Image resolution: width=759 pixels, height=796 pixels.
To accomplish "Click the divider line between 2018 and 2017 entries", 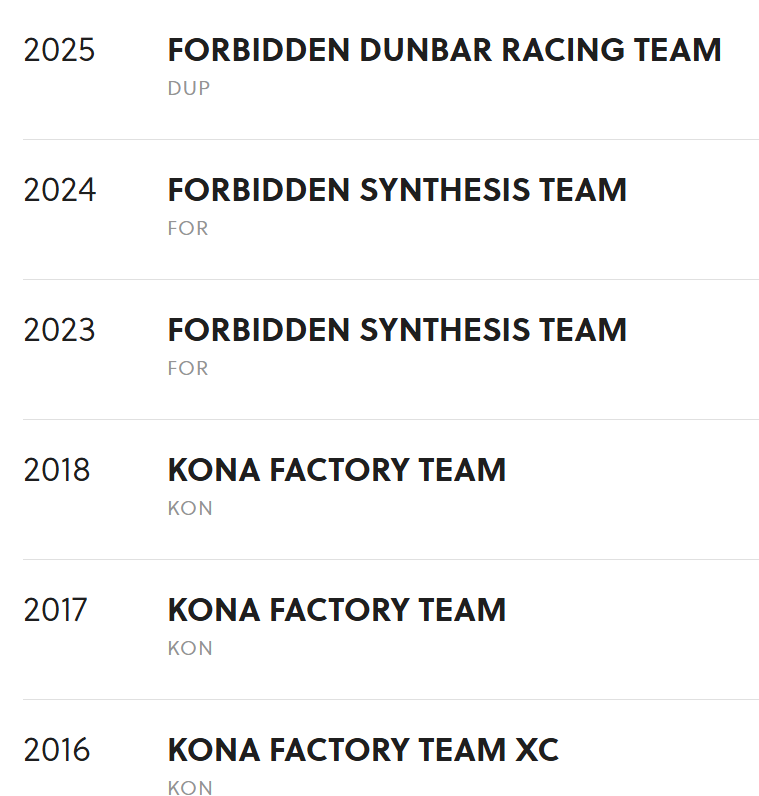I will (x=390, y=559).
